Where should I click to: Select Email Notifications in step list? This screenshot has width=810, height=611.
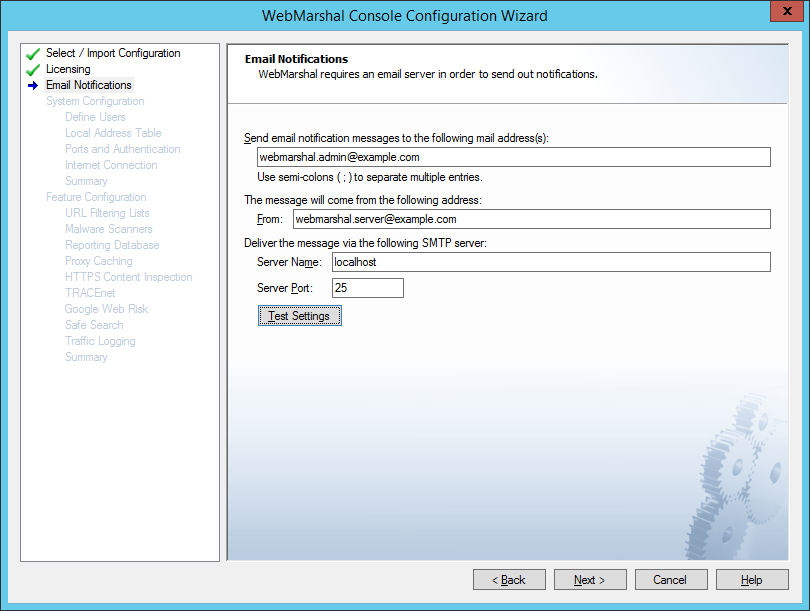pos(88,85)
